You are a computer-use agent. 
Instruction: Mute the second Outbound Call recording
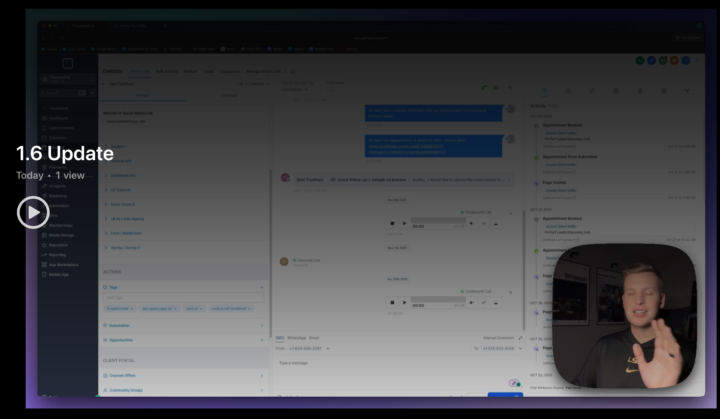coord(472,302)
